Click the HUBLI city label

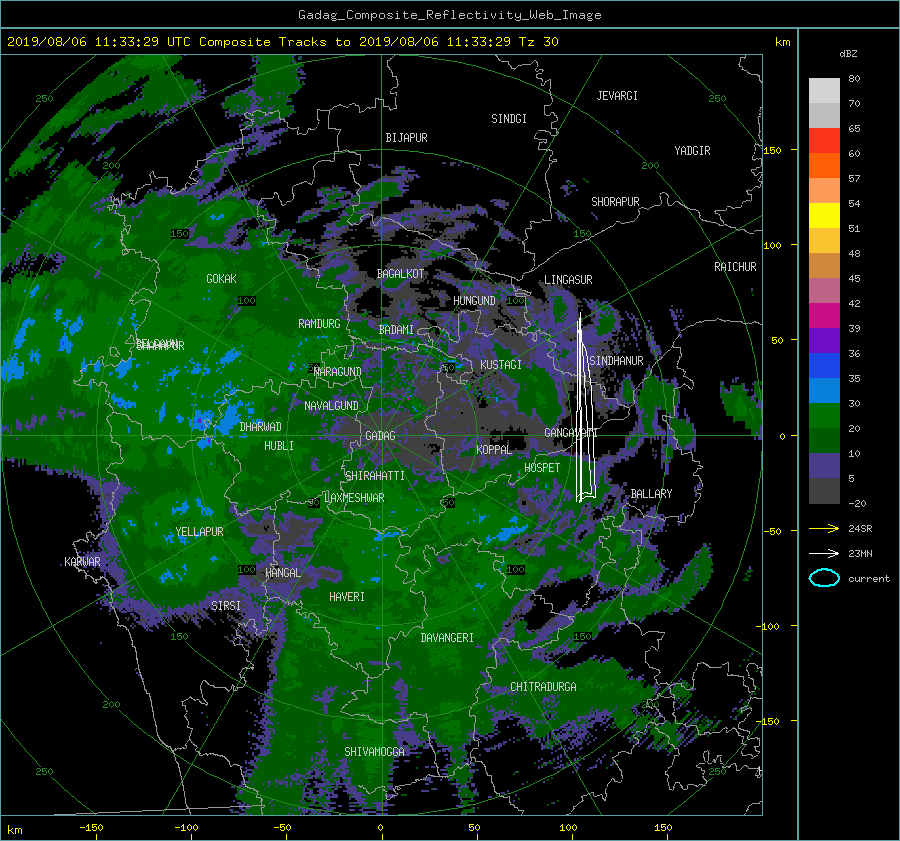[x=278, y=446]
